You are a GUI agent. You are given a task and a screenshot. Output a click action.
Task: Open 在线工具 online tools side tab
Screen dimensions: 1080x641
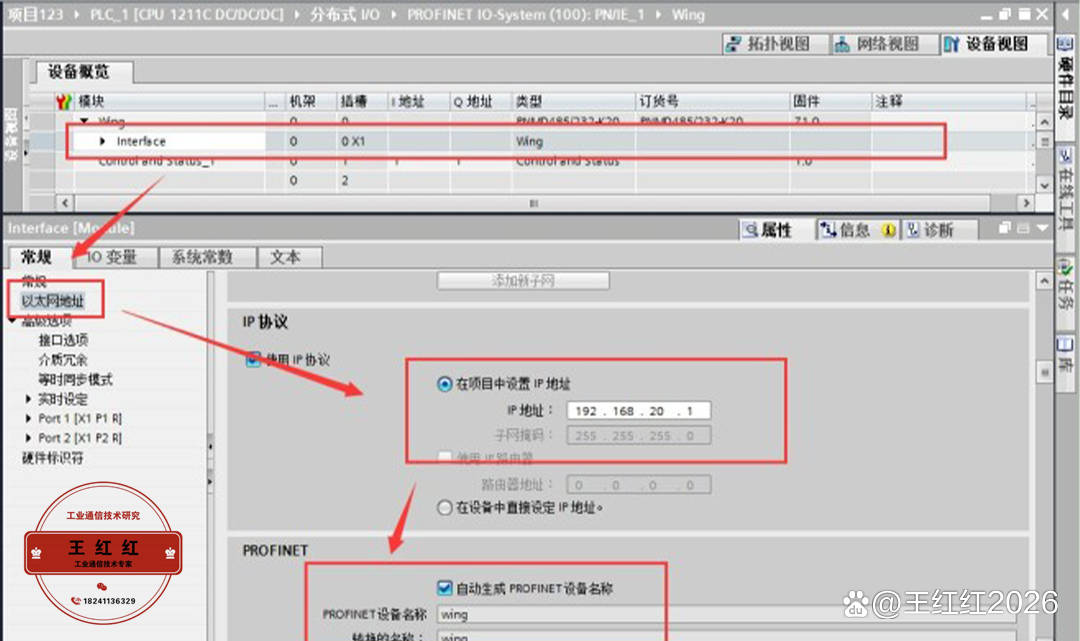point(1065,190)
